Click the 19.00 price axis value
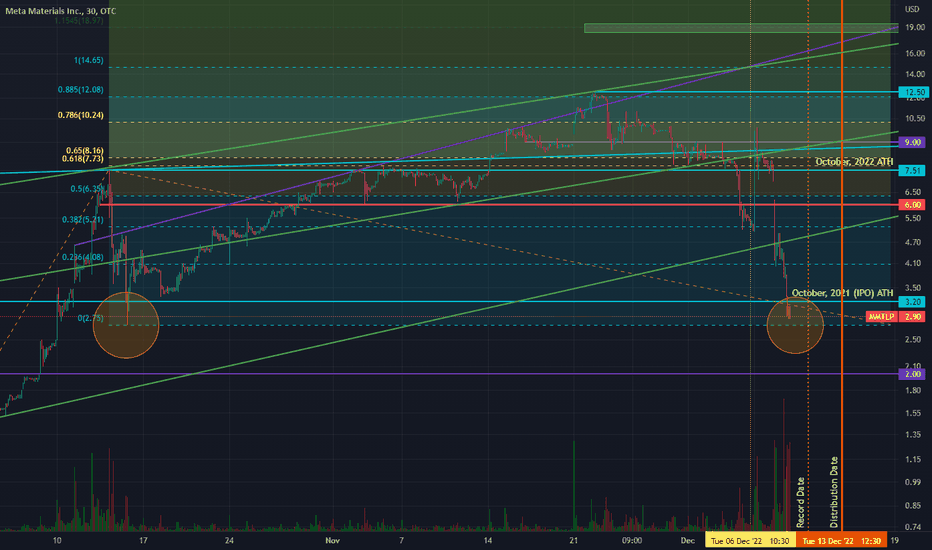 pyautogui.click(x=915, y=27)
